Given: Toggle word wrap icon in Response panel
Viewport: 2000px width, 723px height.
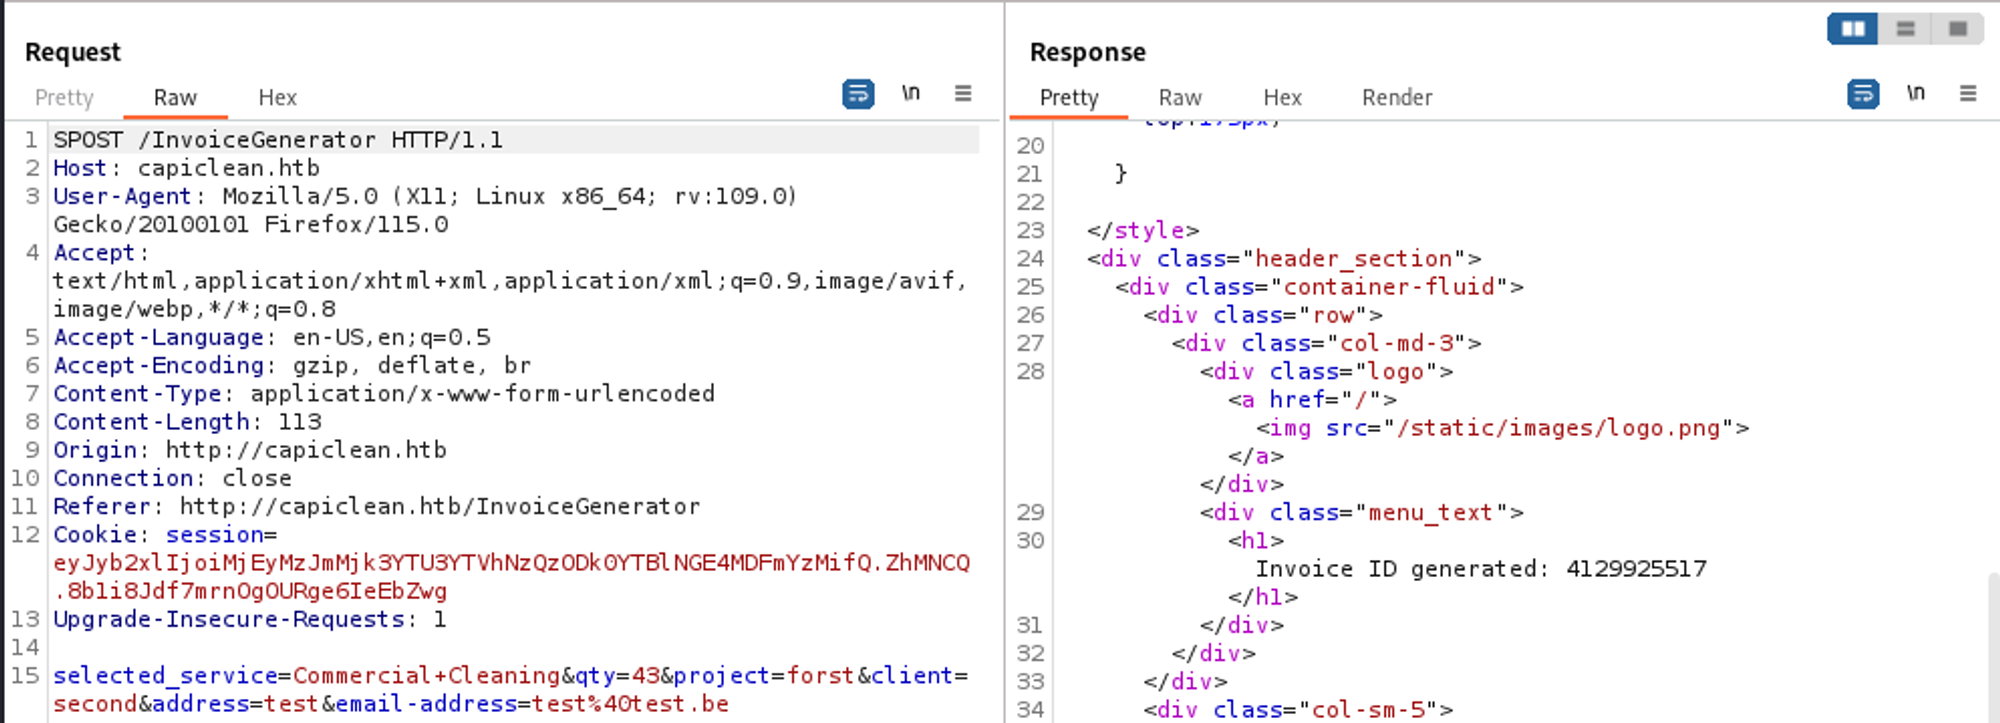Looking at the screenshot, I should coord(1863,94).
